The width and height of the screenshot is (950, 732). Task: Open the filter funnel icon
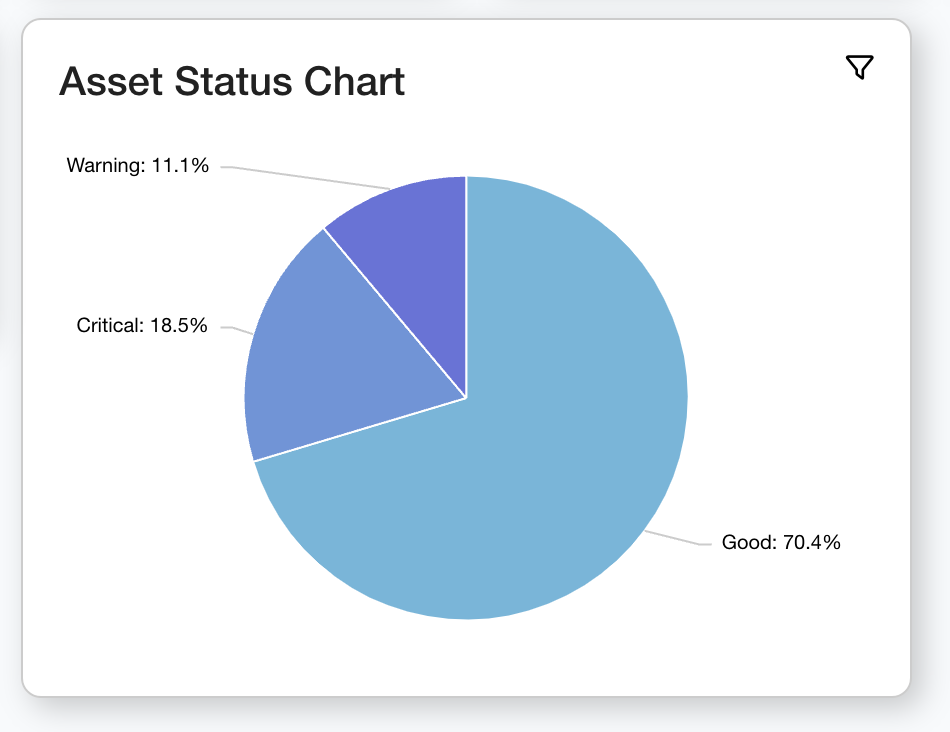pos(859,68)
